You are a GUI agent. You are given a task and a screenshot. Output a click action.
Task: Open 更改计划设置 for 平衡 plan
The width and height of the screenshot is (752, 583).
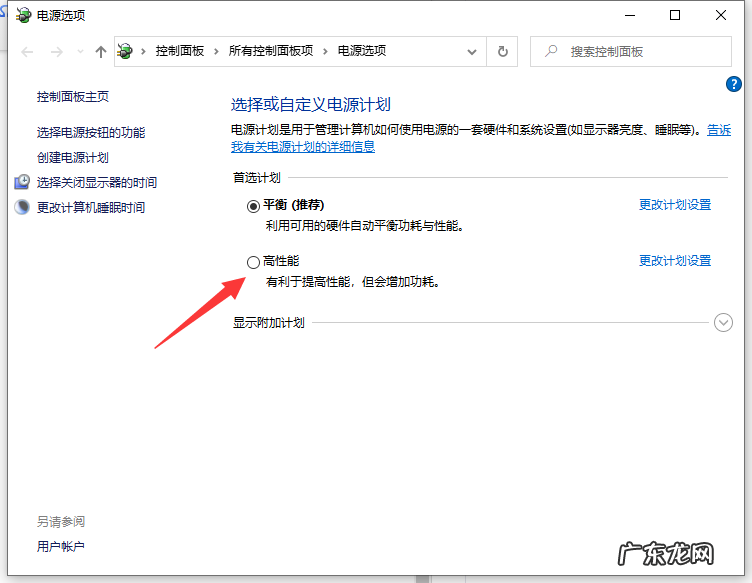click(x=675, y=205)
